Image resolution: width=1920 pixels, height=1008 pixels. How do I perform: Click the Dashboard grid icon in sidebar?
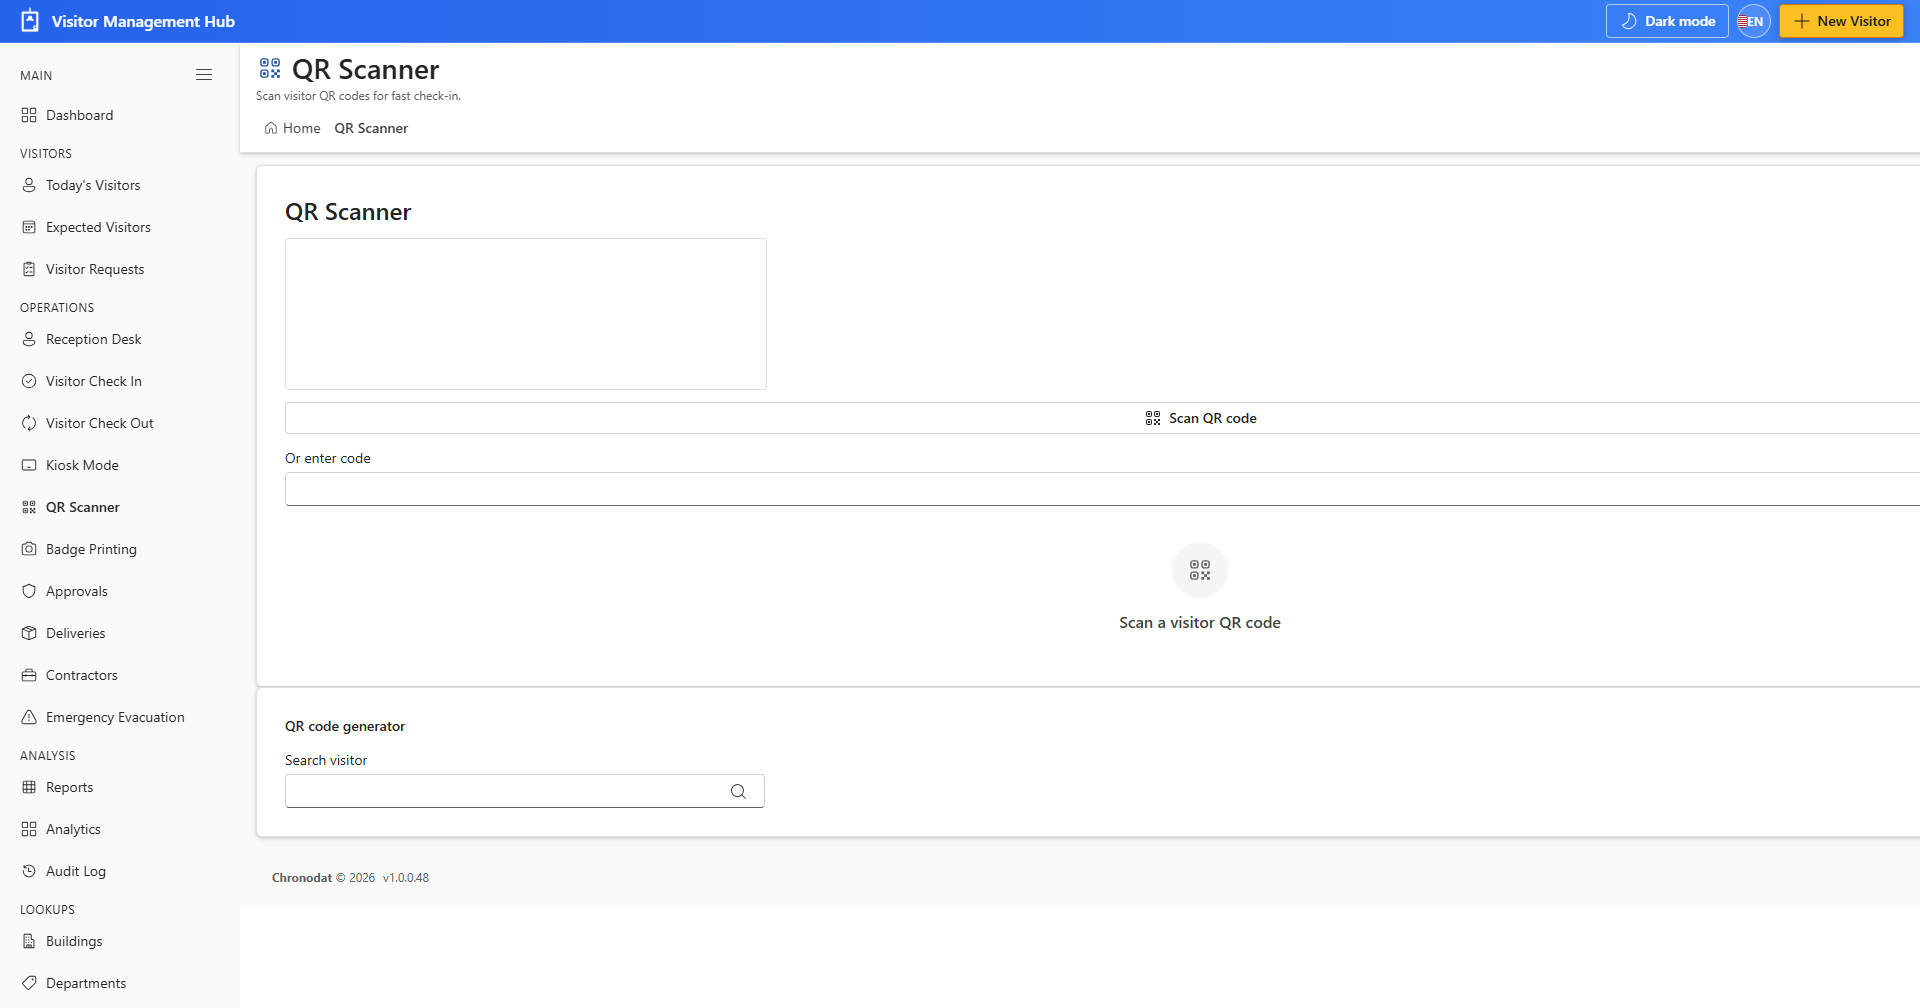point(29,115)
